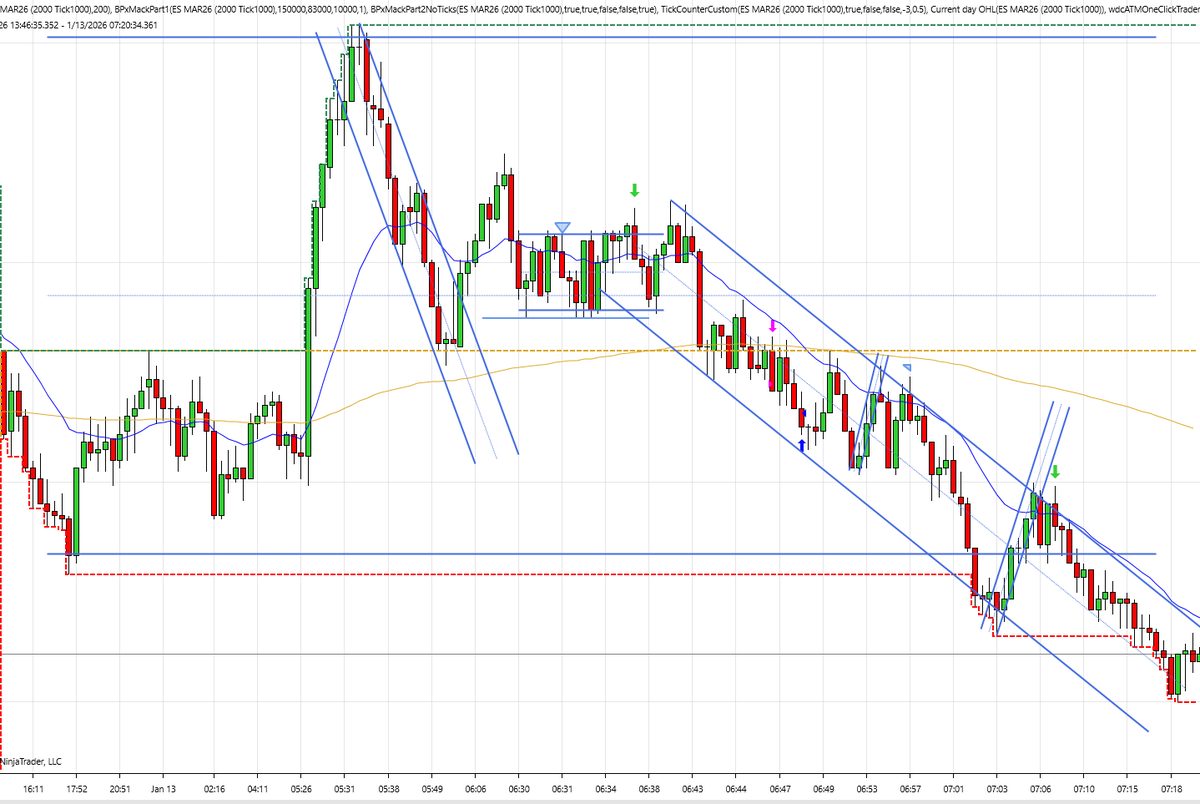This screenshot has width=1200, height=804.
Task: Click the 16:11 time axis label
Action: [x=32, y=789]
